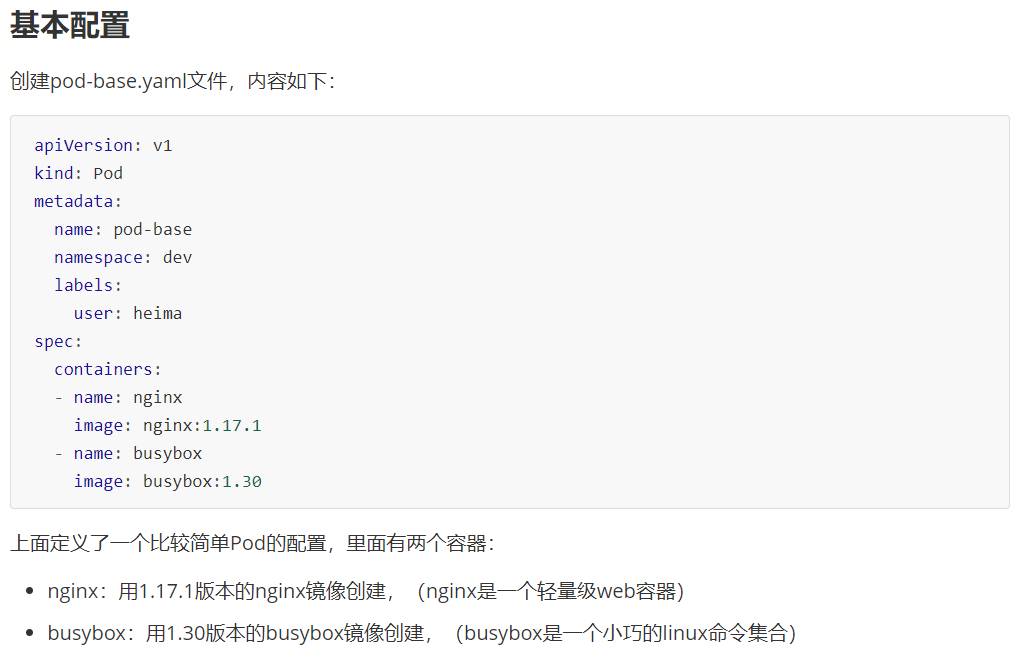The image size is (1026, 661).
Task: Click the sentence describing the two containers
Action: [x=253, y=543]
